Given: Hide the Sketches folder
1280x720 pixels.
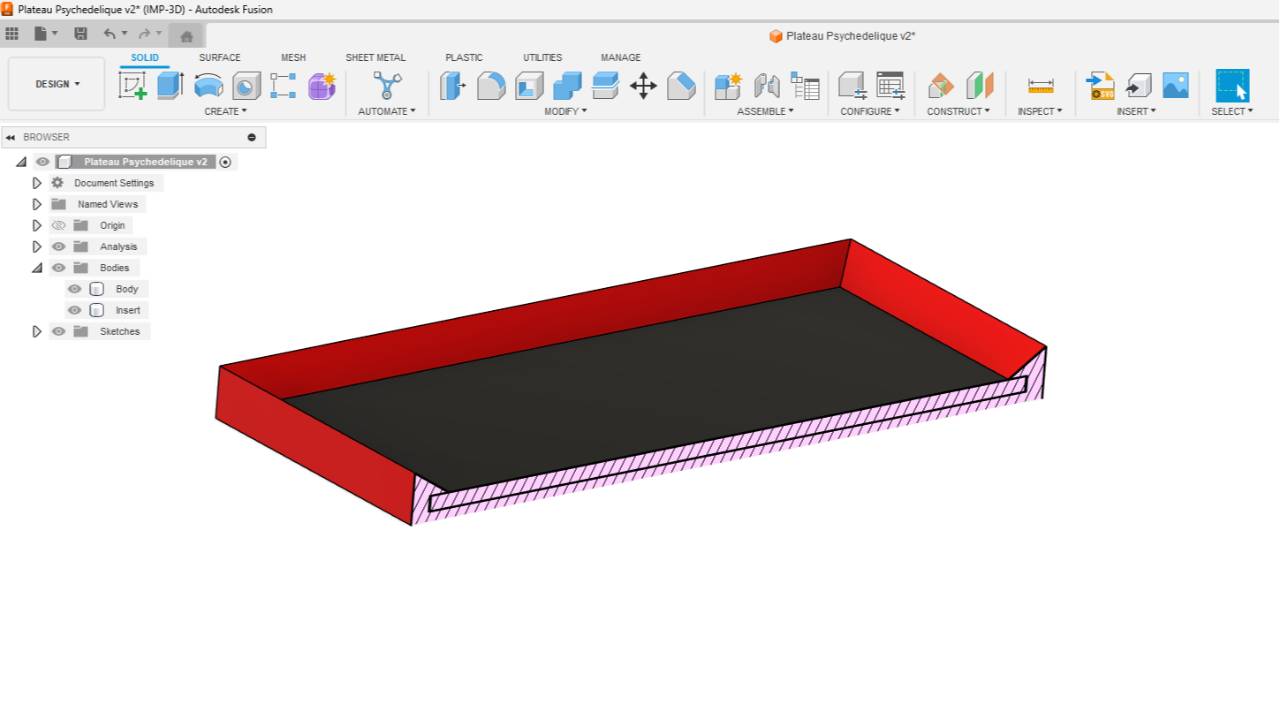Looking at the screenshot, I should point(58,332).
